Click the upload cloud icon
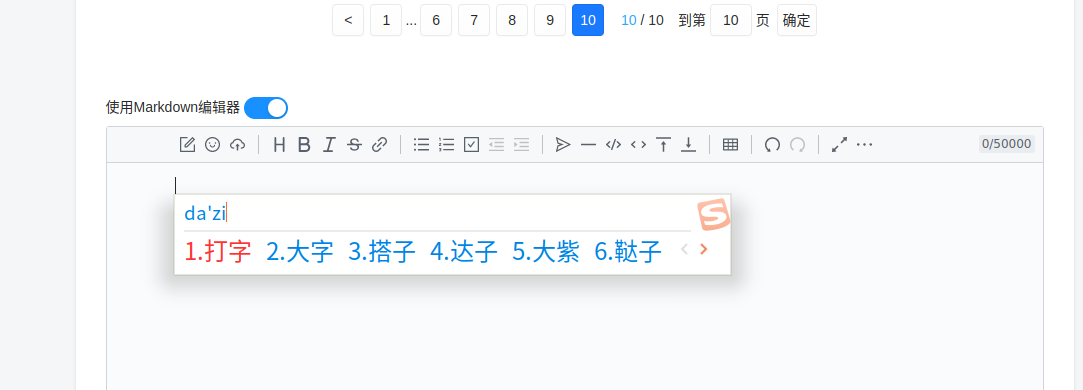1083x390 pixels. pyautogui.click(x=238, y=145)
